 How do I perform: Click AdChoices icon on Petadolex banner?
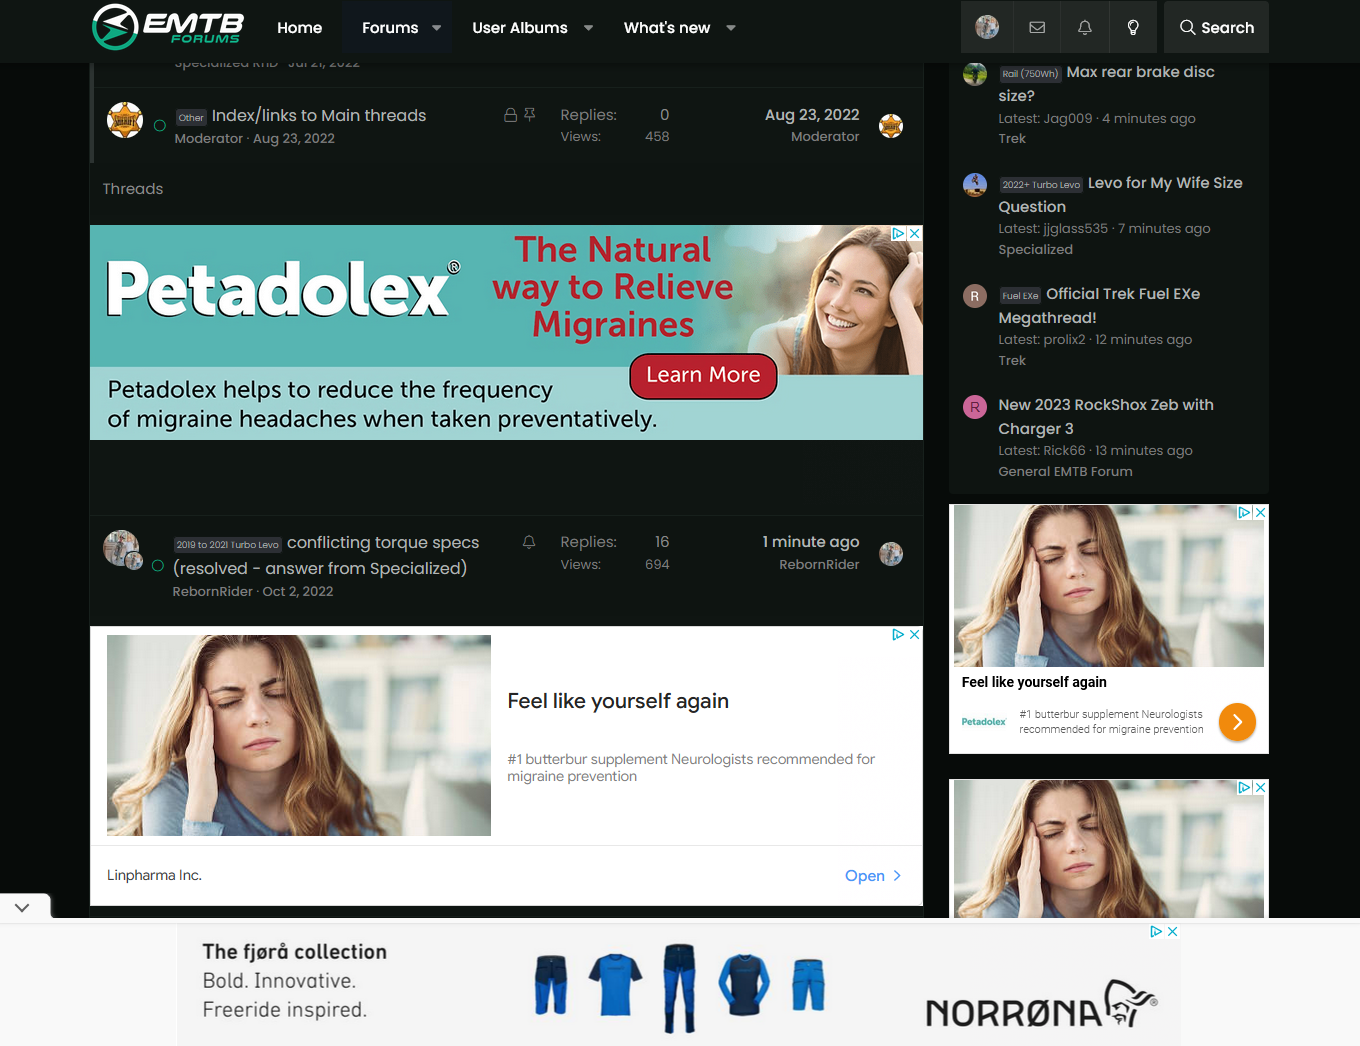898,233
